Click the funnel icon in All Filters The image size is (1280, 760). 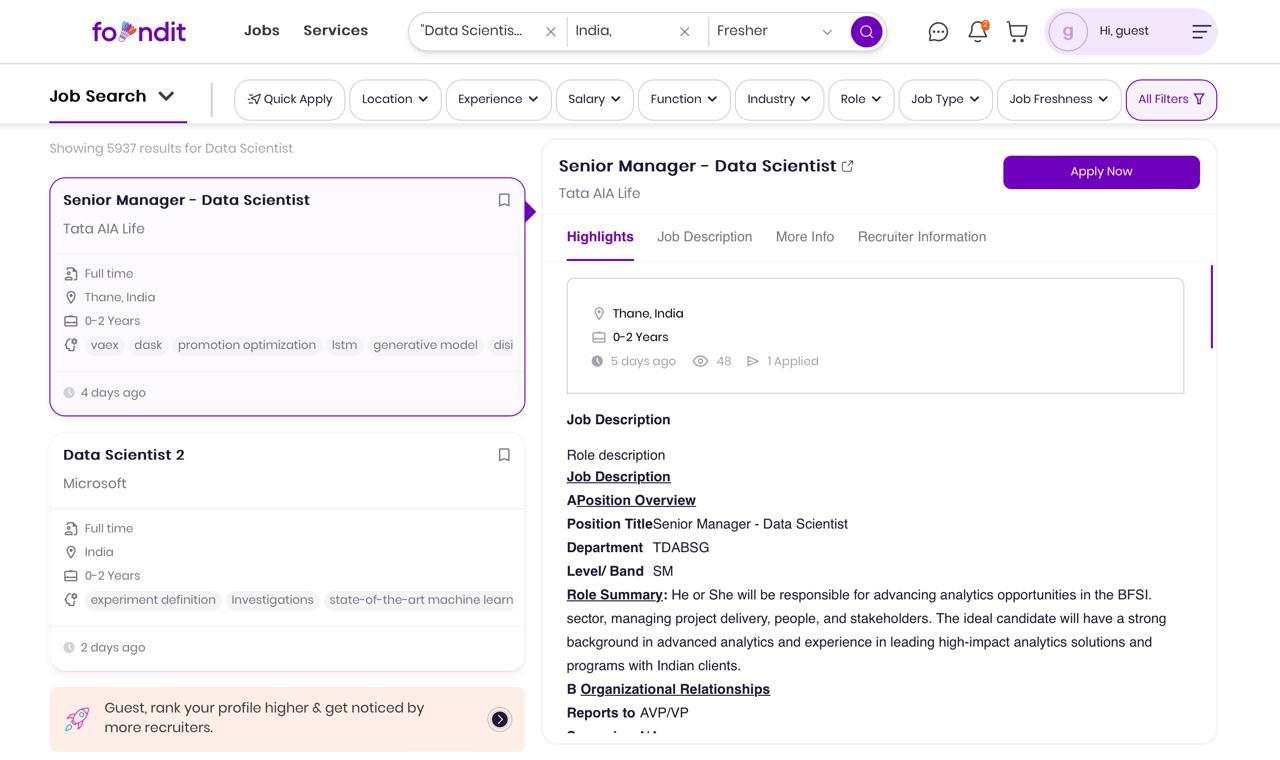[1199, 99]
